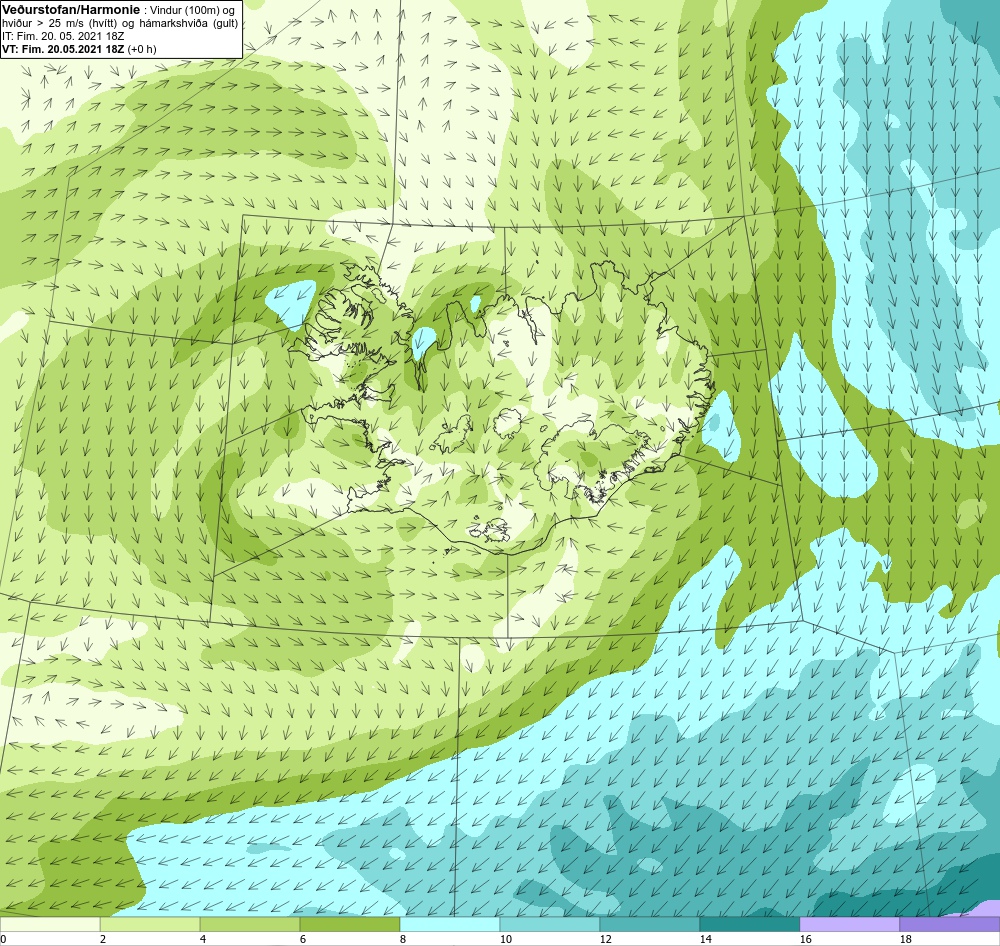1000x946 pixels.
Task: Click the scale label '10'
Action: click(506, 939)
